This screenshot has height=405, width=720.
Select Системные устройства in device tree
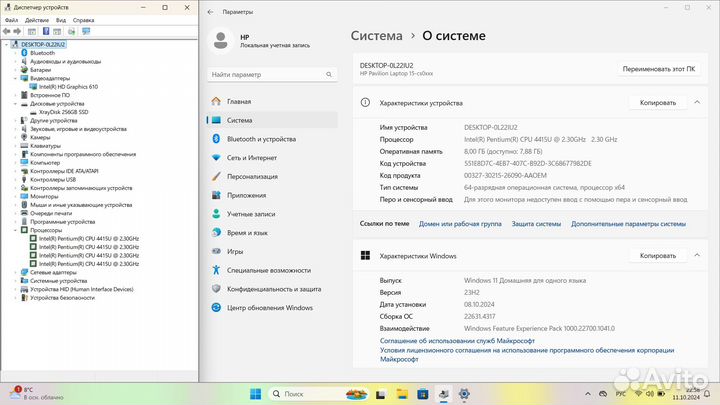pos(58,281)
